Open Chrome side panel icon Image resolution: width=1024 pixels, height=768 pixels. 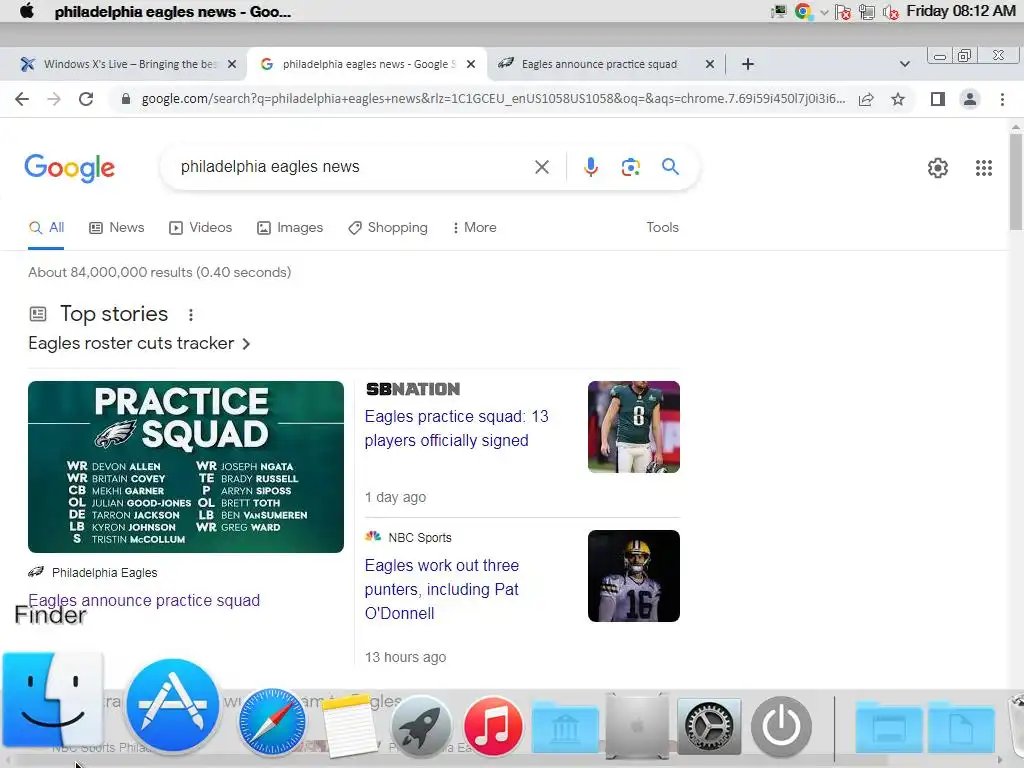point(938,99)
